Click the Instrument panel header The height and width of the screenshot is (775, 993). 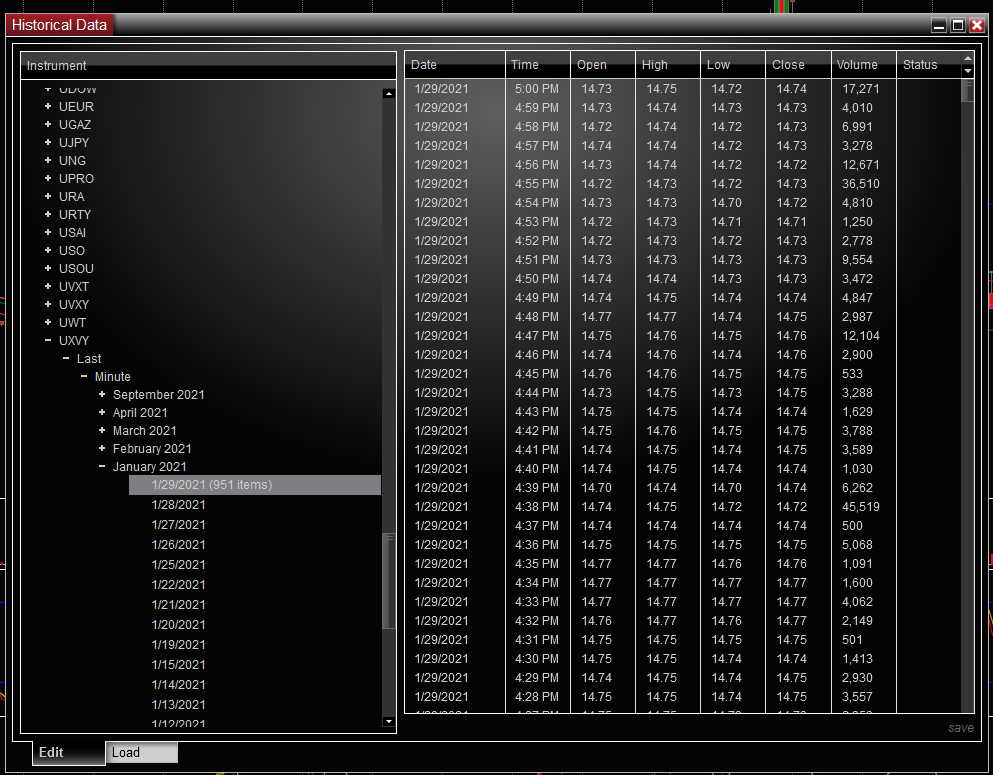(x=208, y=65)
